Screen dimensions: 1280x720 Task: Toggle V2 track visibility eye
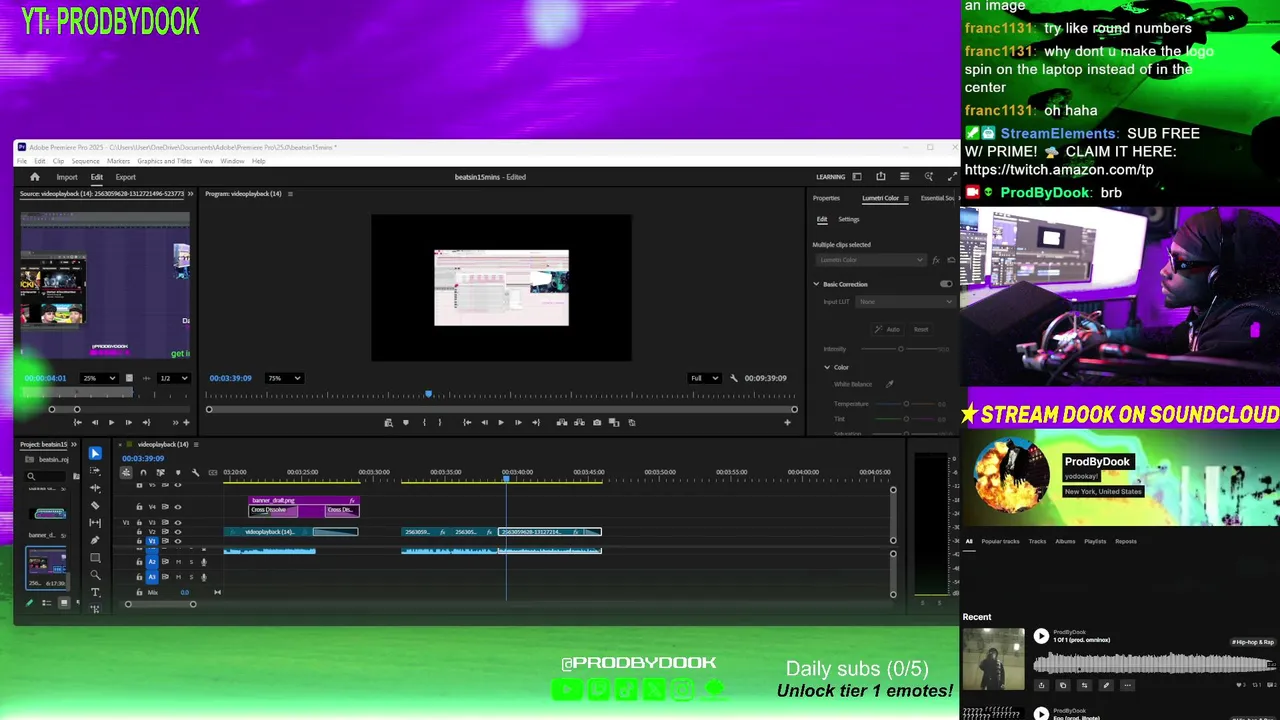[178, 532]
